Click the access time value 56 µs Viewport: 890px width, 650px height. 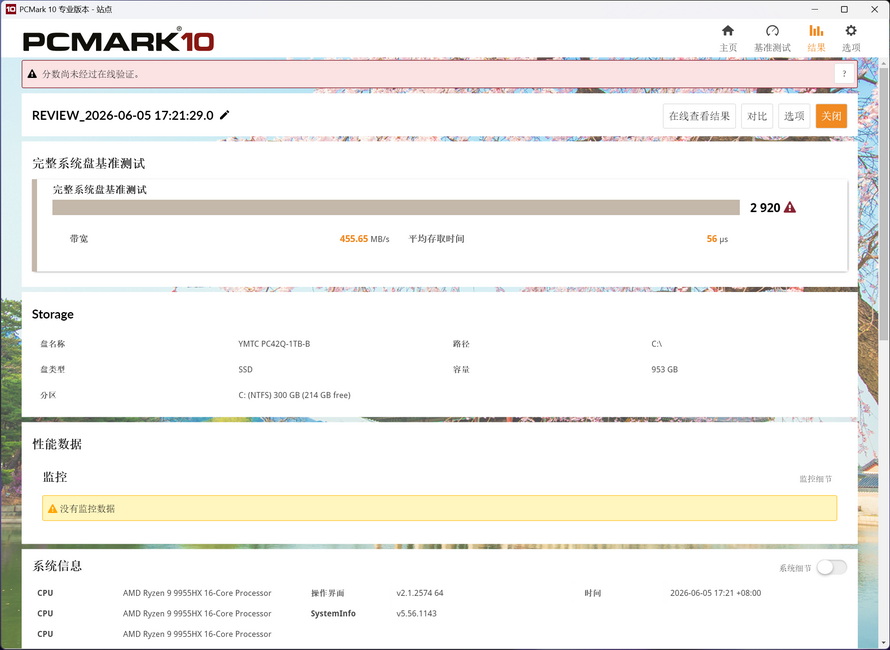(x=717, y=239)
